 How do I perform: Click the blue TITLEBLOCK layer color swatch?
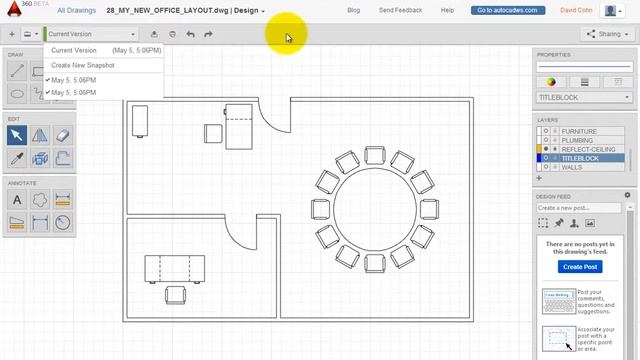539,158
